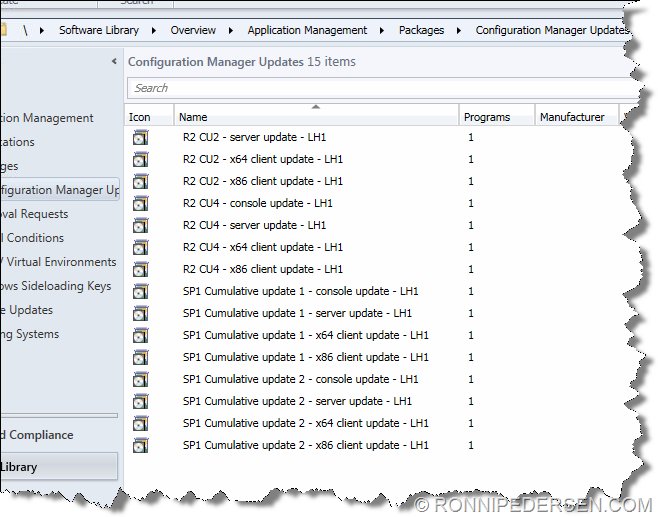Click package icon for R2 CU2 server update
The image size is (658, 517).
(141, 138)
